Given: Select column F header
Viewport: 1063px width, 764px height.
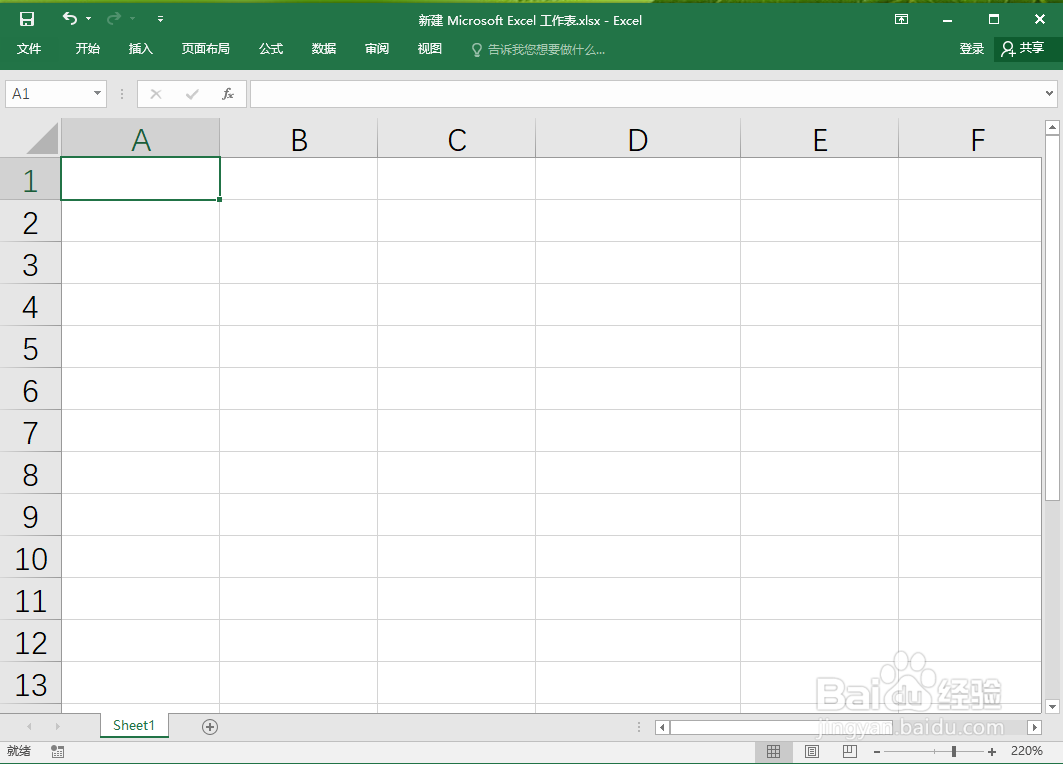Looking at the screenshot, I should tap(970, 138).
